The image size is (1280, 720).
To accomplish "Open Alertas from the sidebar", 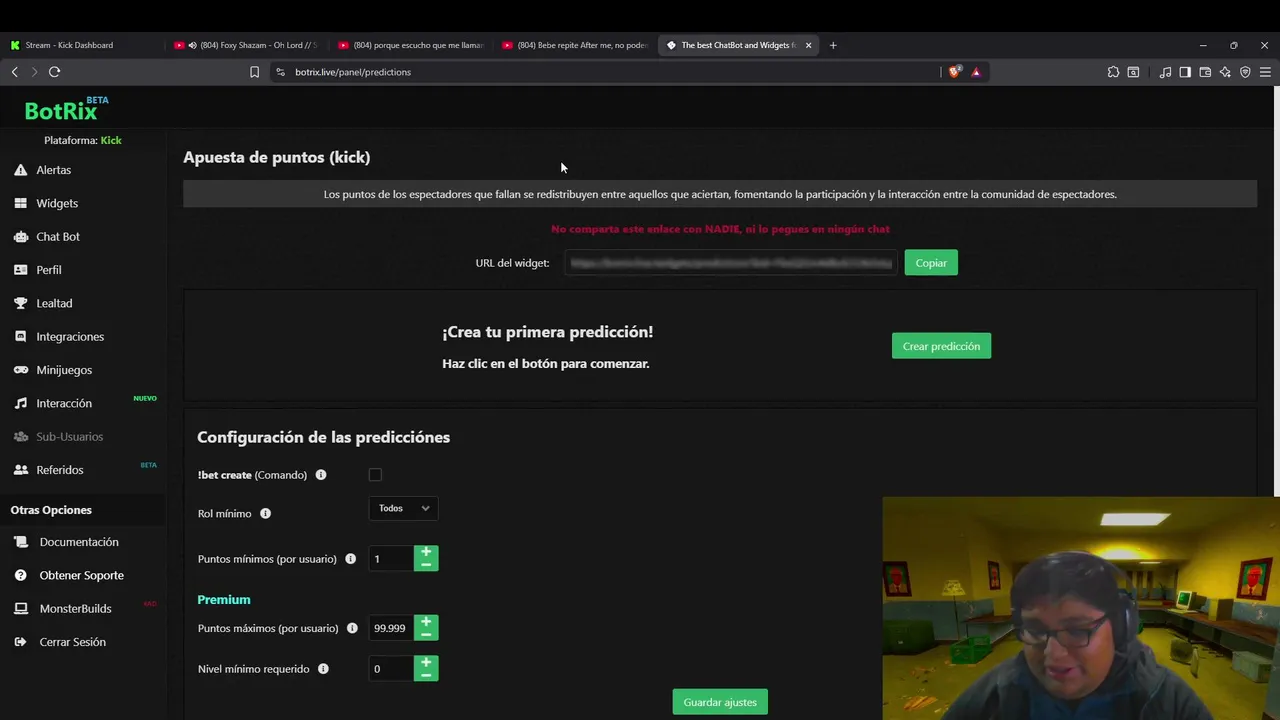I will 53,170.
